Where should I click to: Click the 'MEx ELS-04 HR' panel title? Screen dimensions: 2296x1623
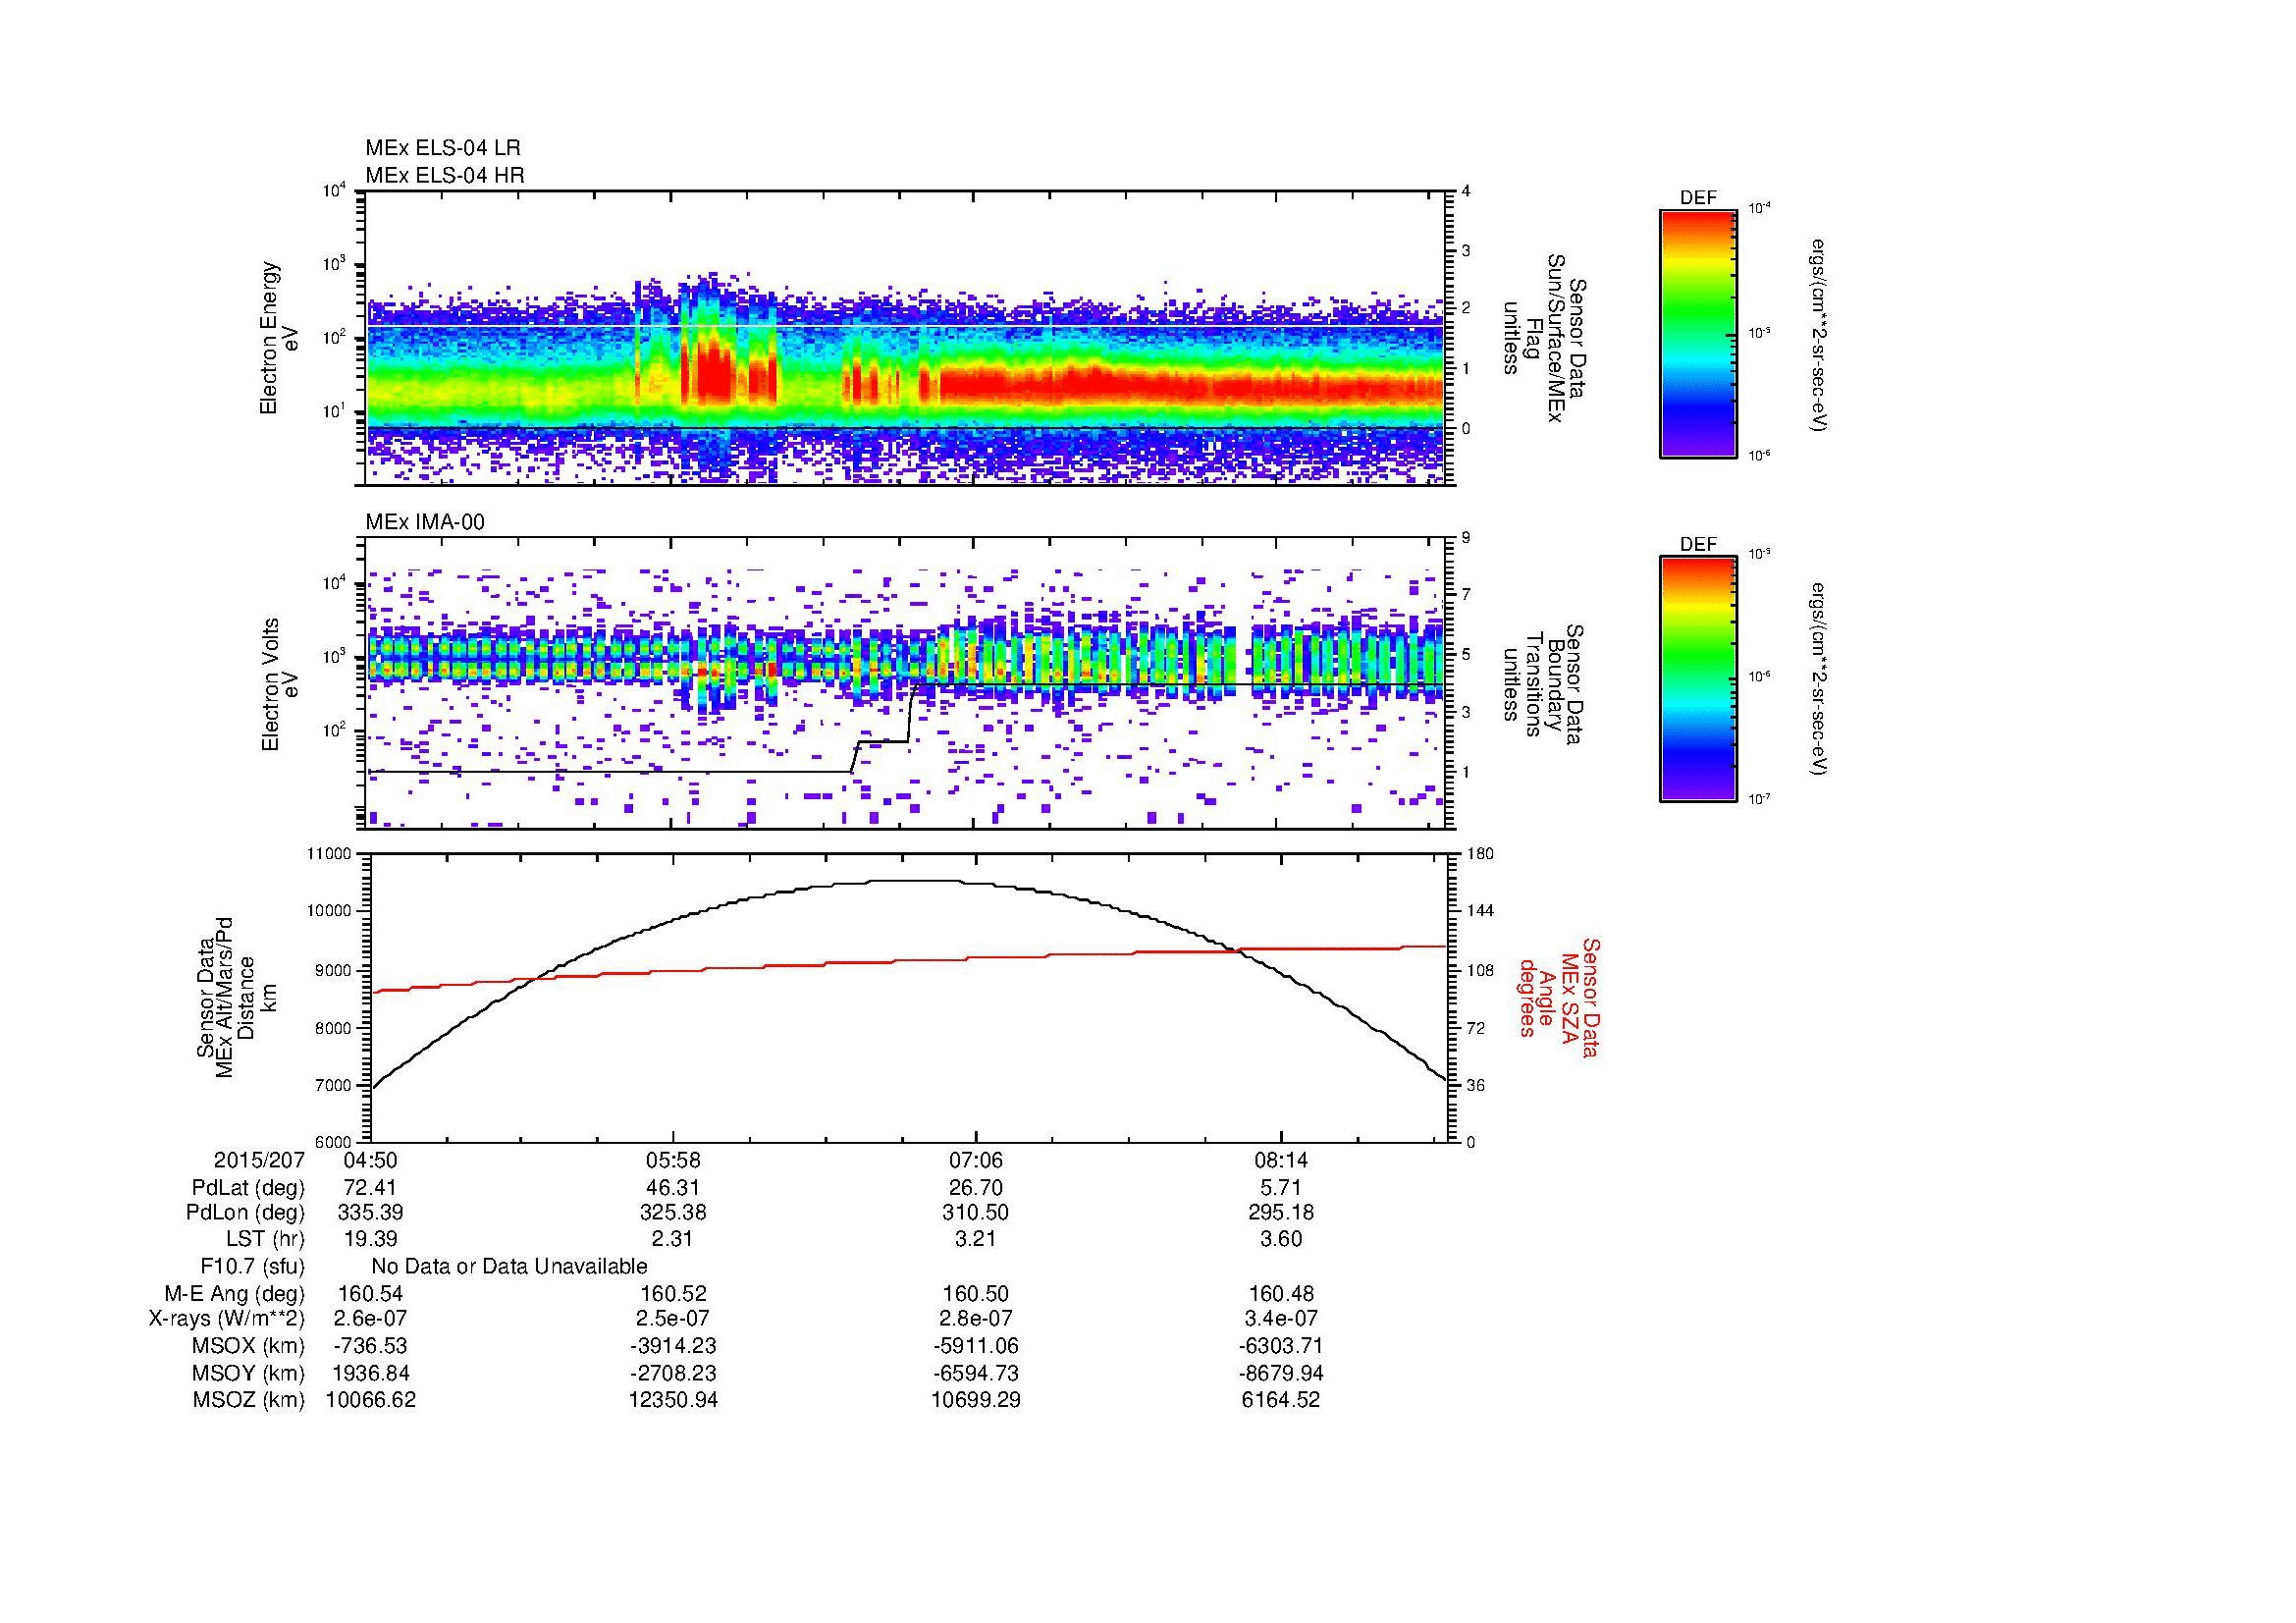(x=444, y=176)
